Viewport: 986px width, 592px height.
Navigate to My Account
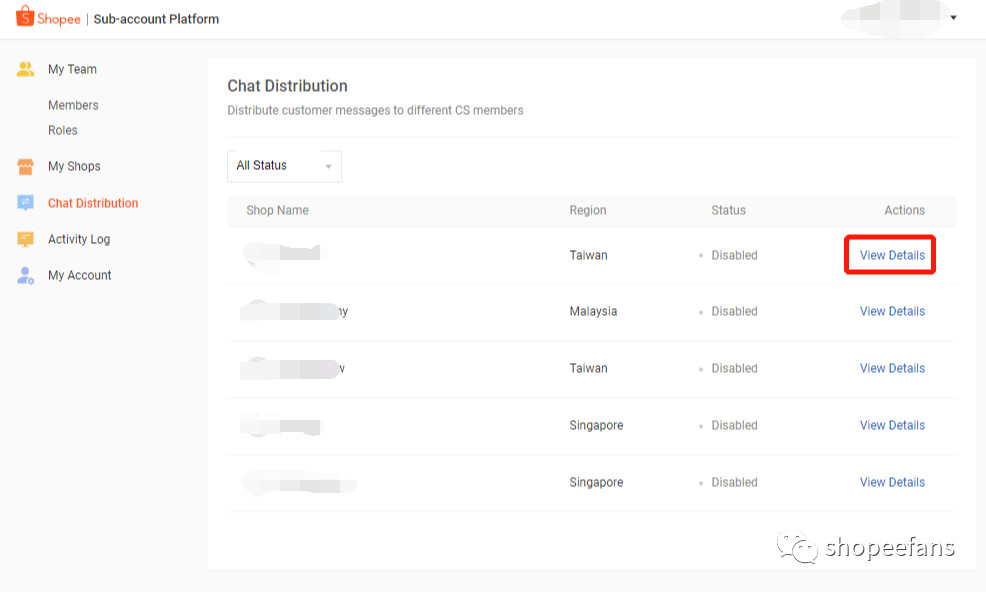[x=80, y=275]
